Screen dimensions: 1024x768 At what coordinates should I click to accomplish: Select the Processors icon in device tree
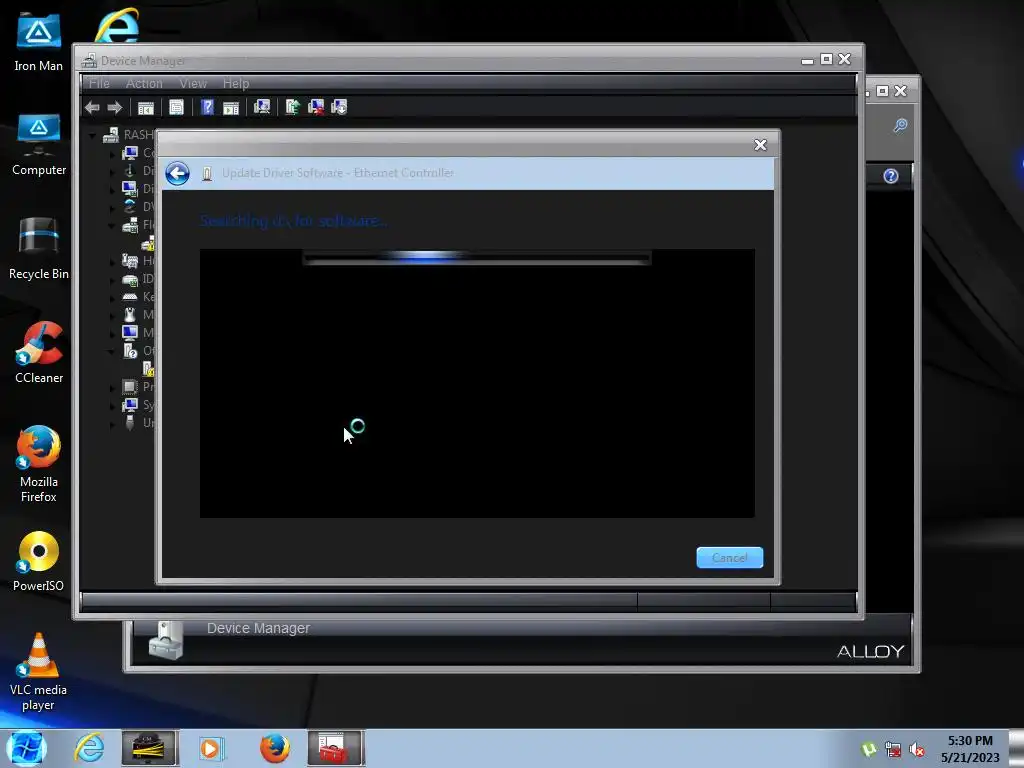pyautogui.click(x=130, y=387)
